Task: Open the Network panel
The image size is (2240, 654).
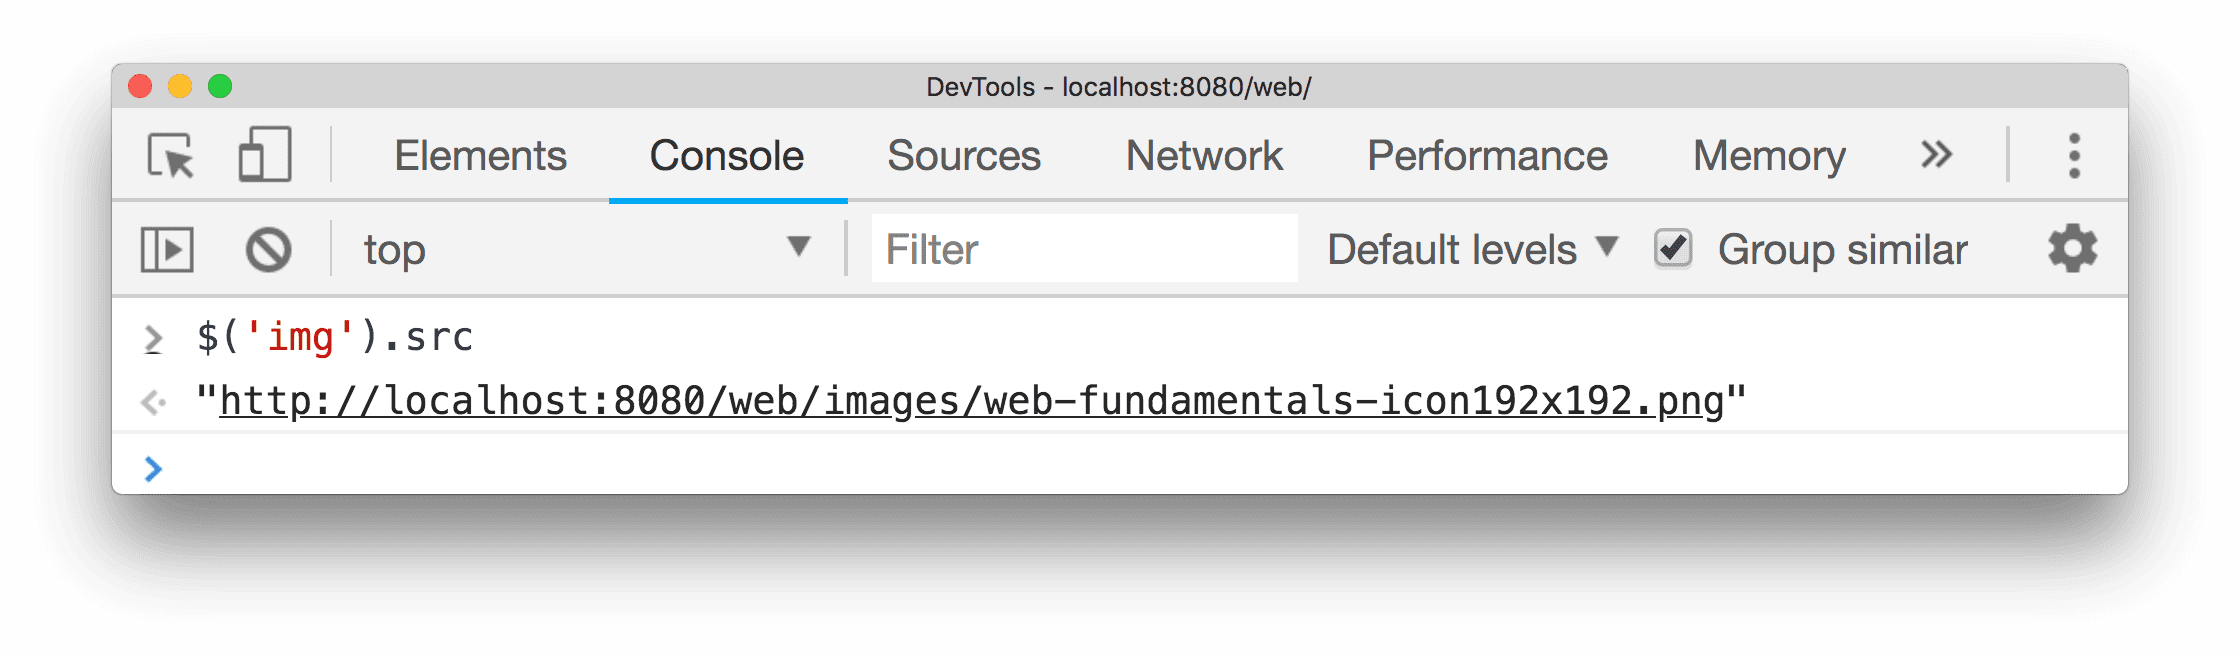Action: [1203, 156]
